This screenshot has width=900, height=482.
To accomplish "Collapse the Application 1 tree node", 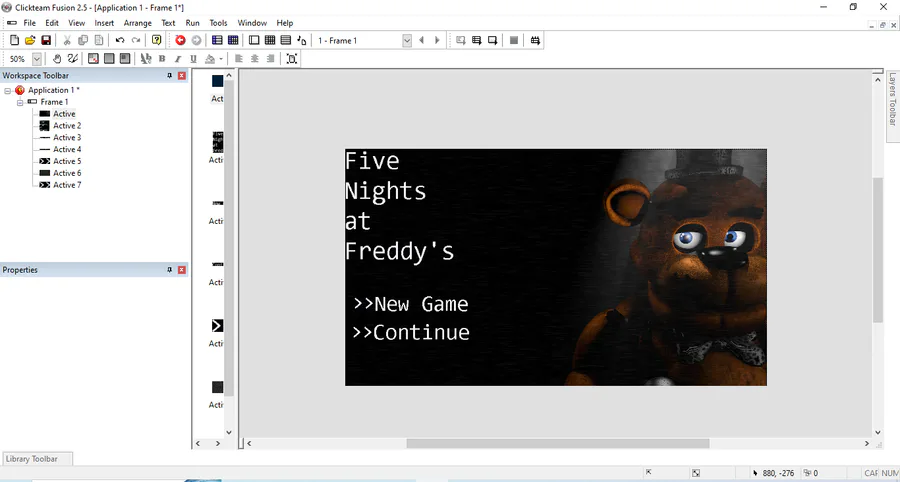I will [8, 91].
